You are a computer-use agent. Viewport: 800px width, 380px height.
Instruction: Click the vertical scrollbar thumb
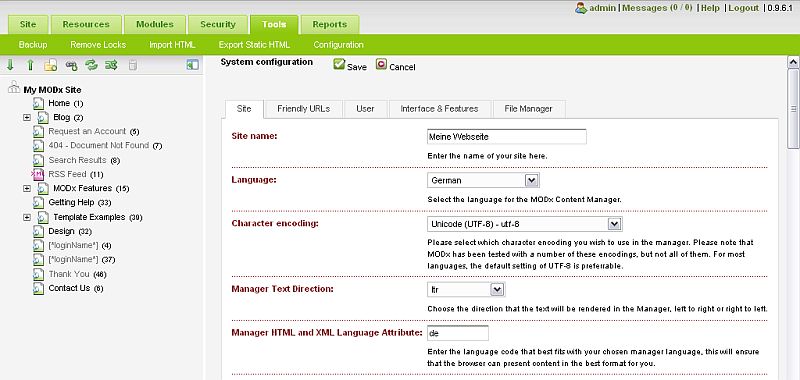click(793, 109)
